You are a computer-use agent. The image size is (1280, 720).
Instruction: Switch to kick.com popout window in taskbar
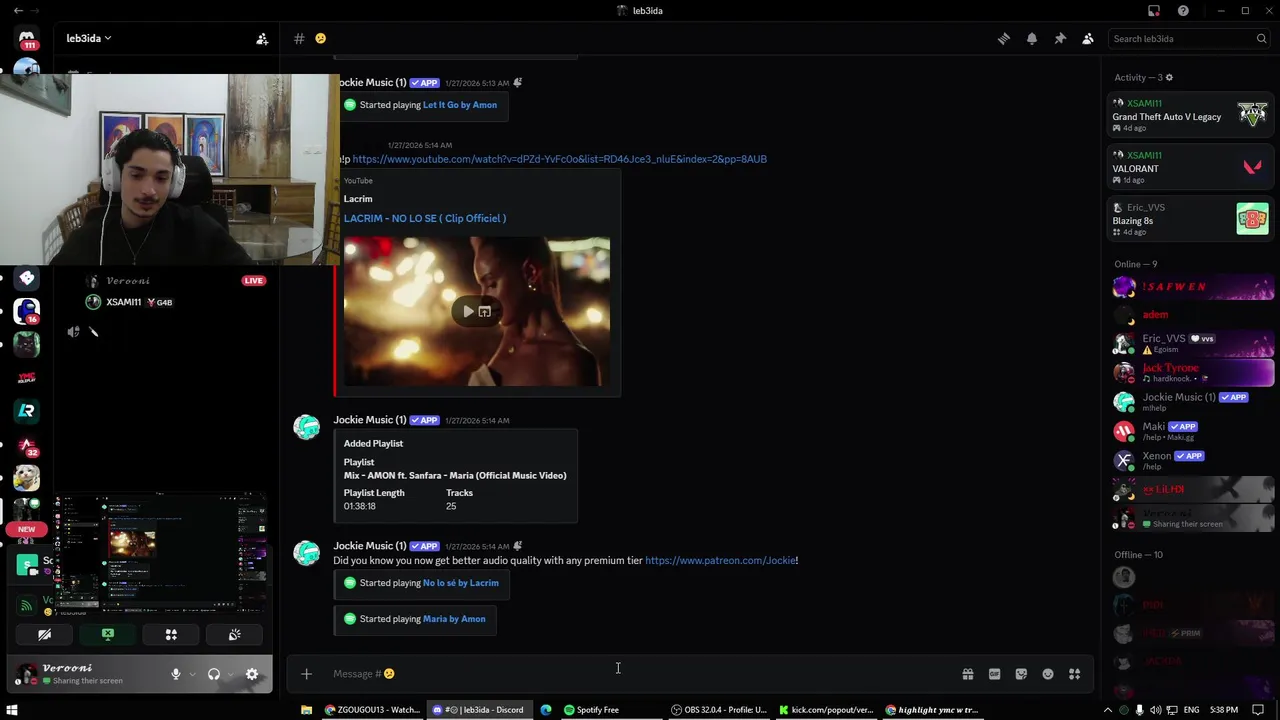pyautogui.click(x=826, y=710)
